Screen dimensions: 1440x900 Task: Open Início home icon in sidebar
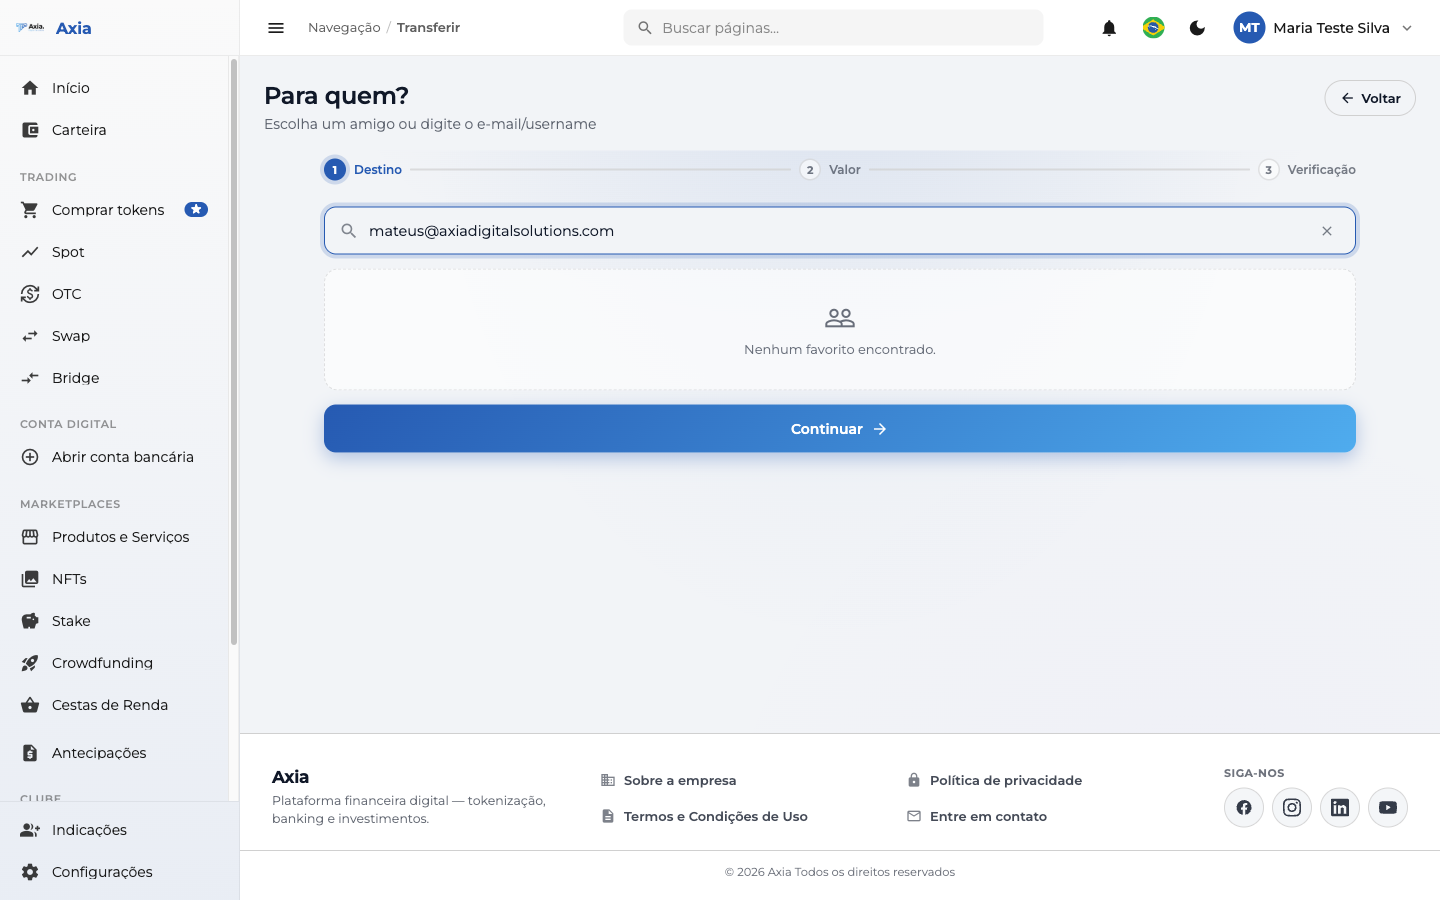[x=30, y=88]
